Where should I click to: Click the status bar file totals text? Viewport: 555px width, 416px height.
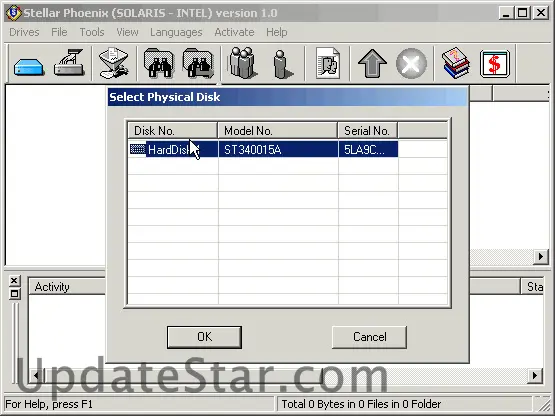(x=361, y=404)
